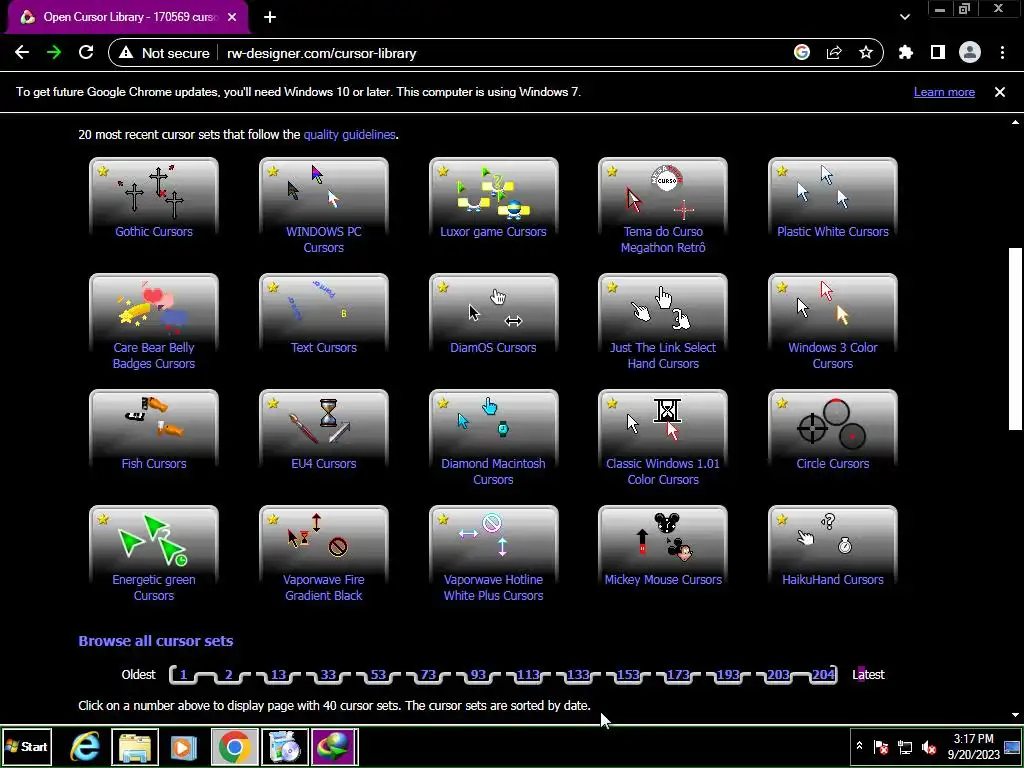This screenshot has width=1024, height=768.
Task: Open Windows Explorer folder in taskbar
Action: click(x=135, y=747)
